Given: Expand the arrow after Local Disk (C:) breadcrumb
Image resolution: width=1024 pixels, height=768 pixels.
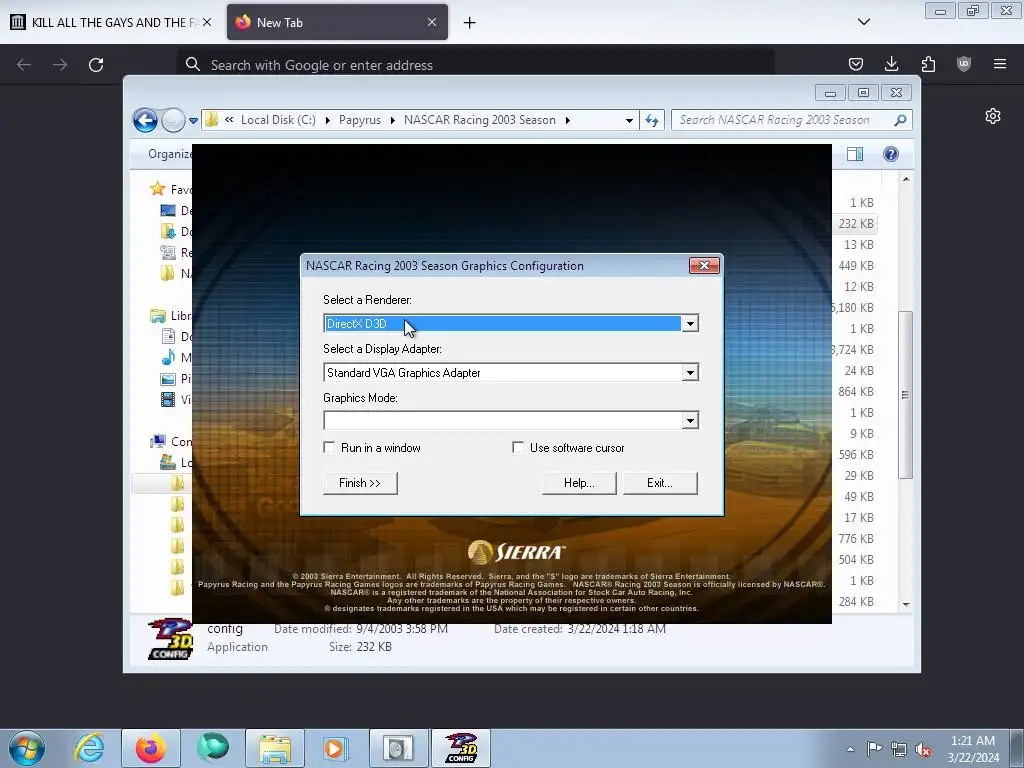Looking at the screenshot, I should (x=327, y=120).
